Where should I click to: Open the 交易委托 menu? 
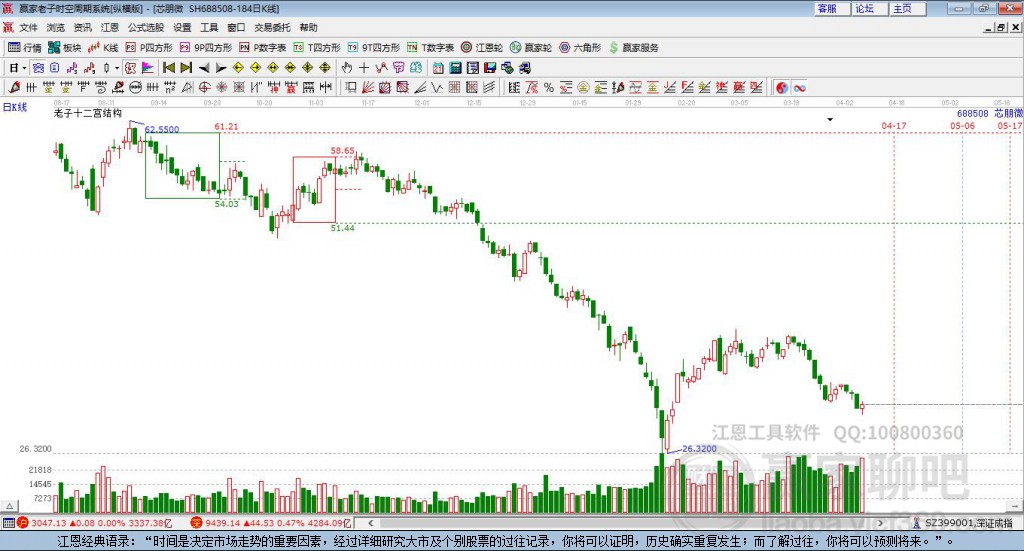[272, 27]
